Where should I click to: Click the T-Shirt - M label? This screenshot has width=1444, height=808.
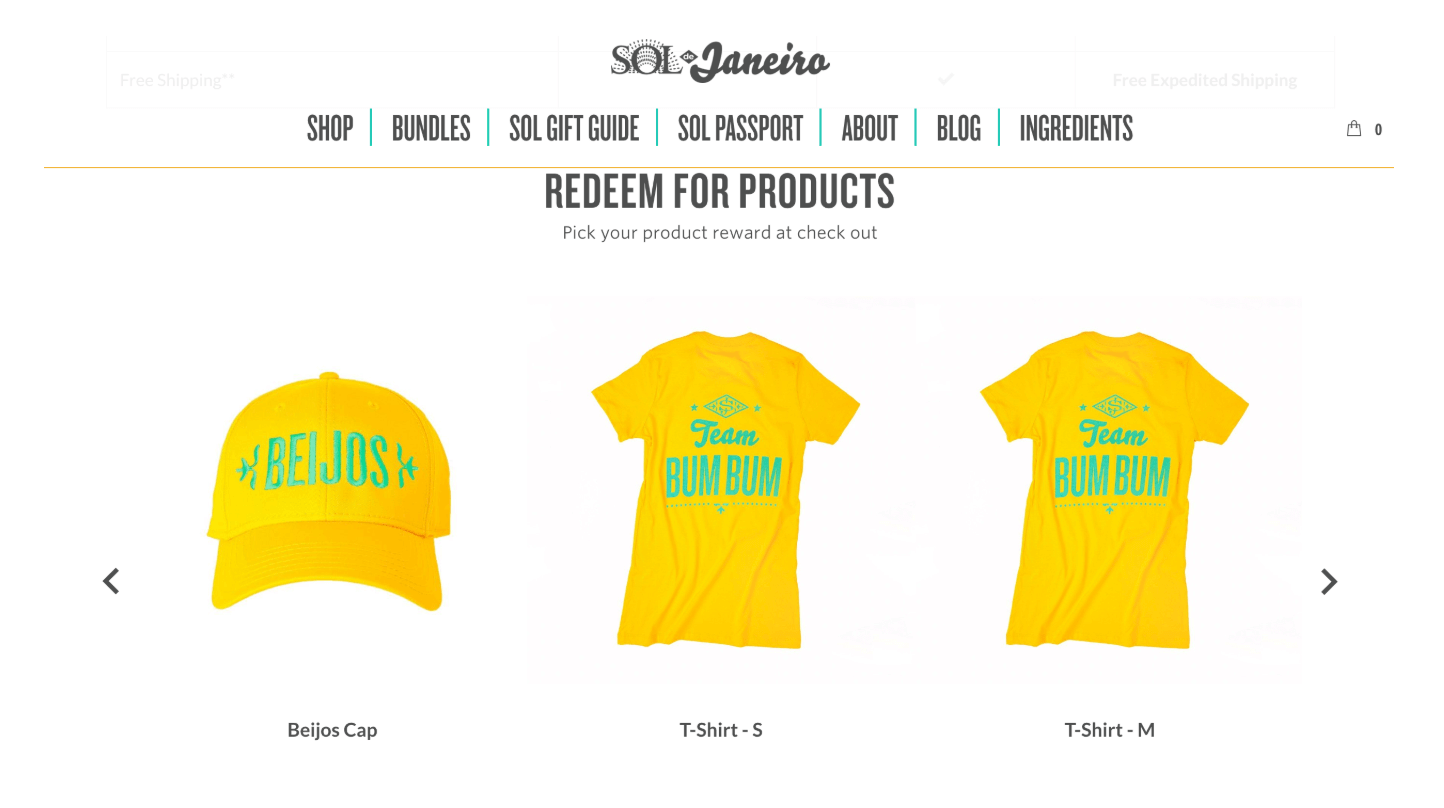[x=1110, y=730]
